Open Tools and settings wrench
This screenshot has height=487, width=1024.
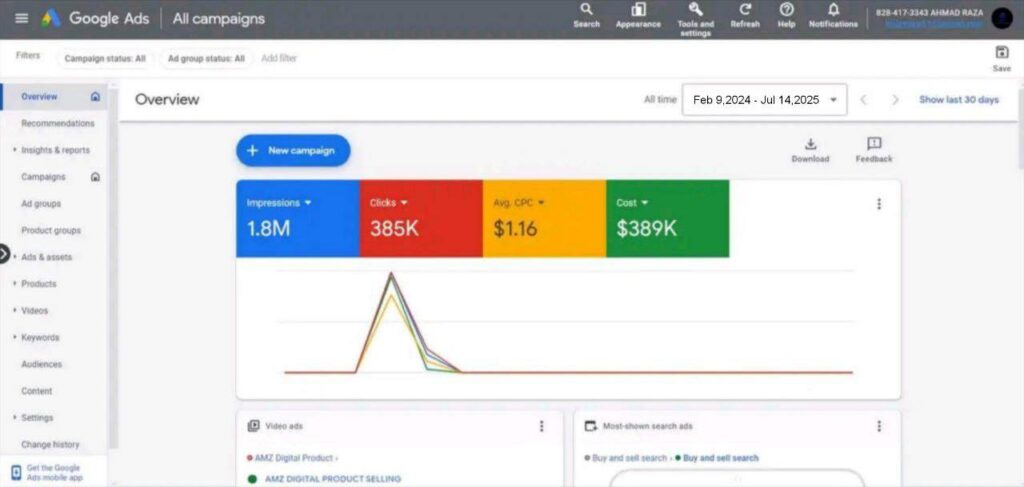click(695, 10)
